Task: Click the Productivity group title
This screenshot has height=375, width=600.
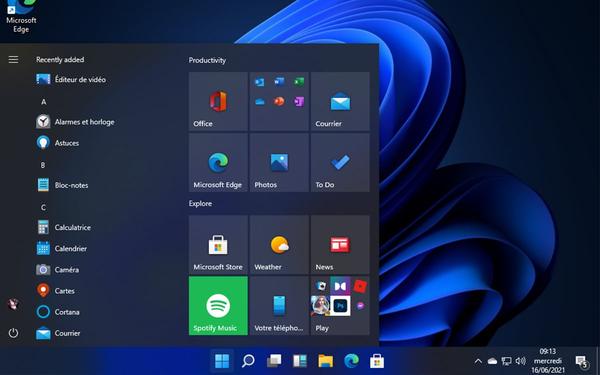Action: (x=207, y=60)
